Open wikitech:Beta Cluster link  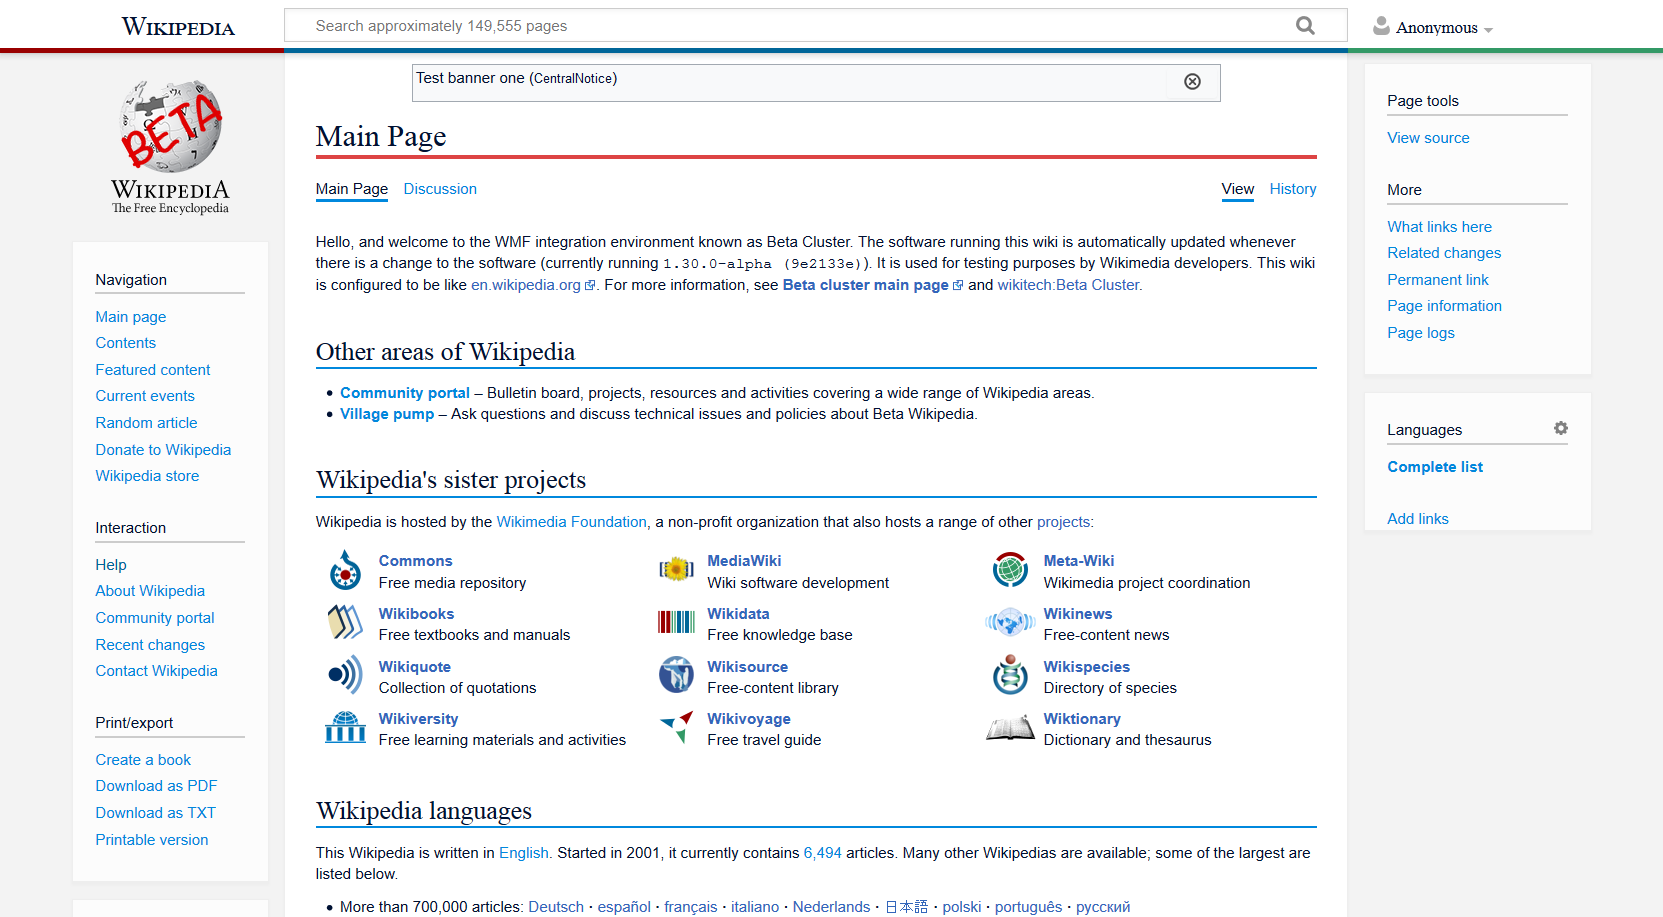(x=1068, y=285)
